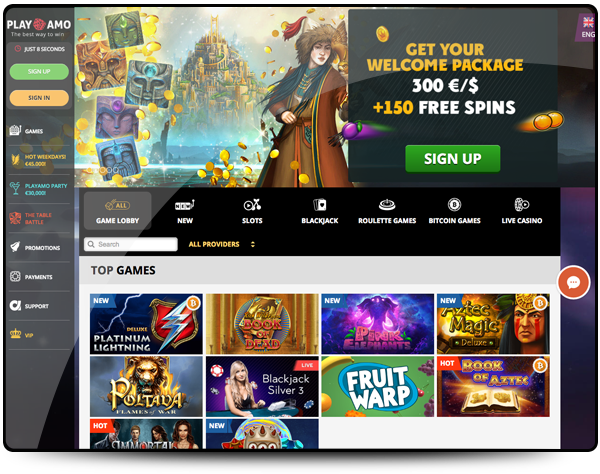Click the green banner Sign Up button
The height and width of the screenshot is (474, 600).
[x=453, y=158]
